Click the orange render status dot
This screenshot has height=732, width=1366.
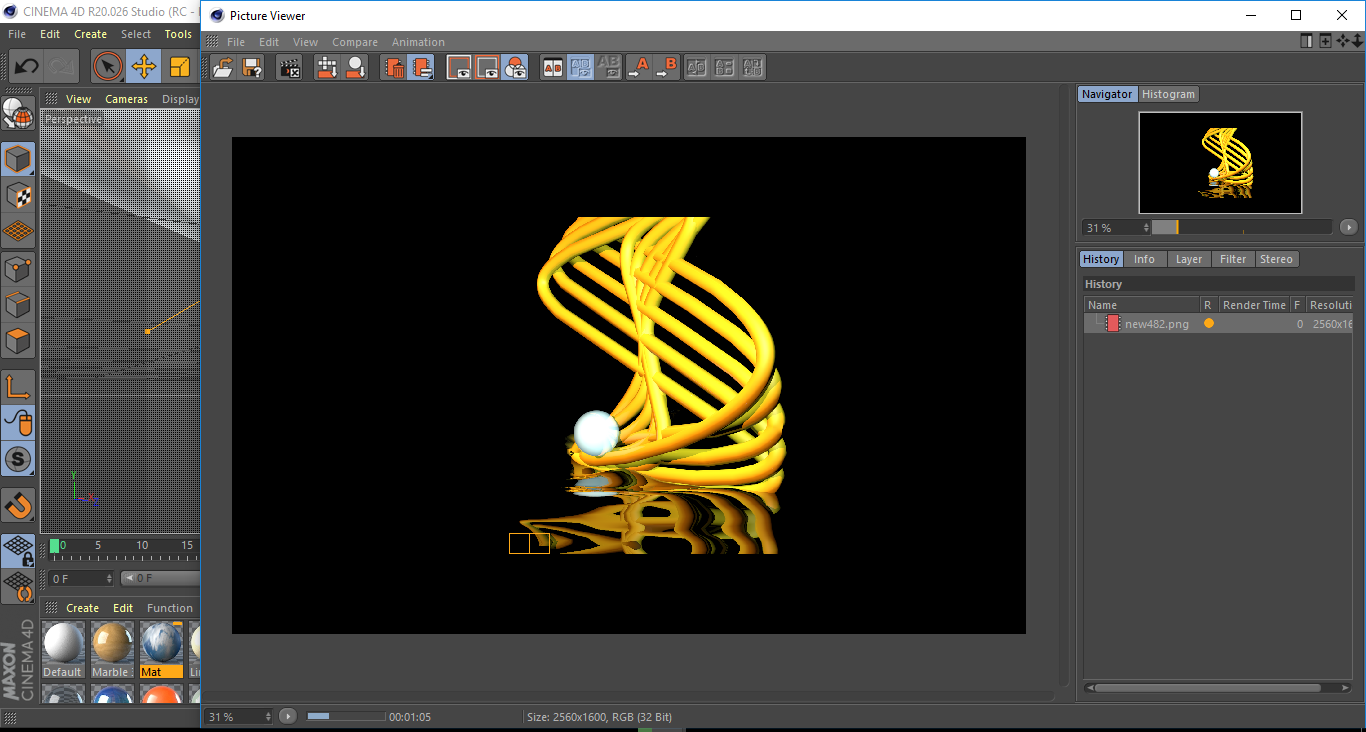pos(1209,324)
